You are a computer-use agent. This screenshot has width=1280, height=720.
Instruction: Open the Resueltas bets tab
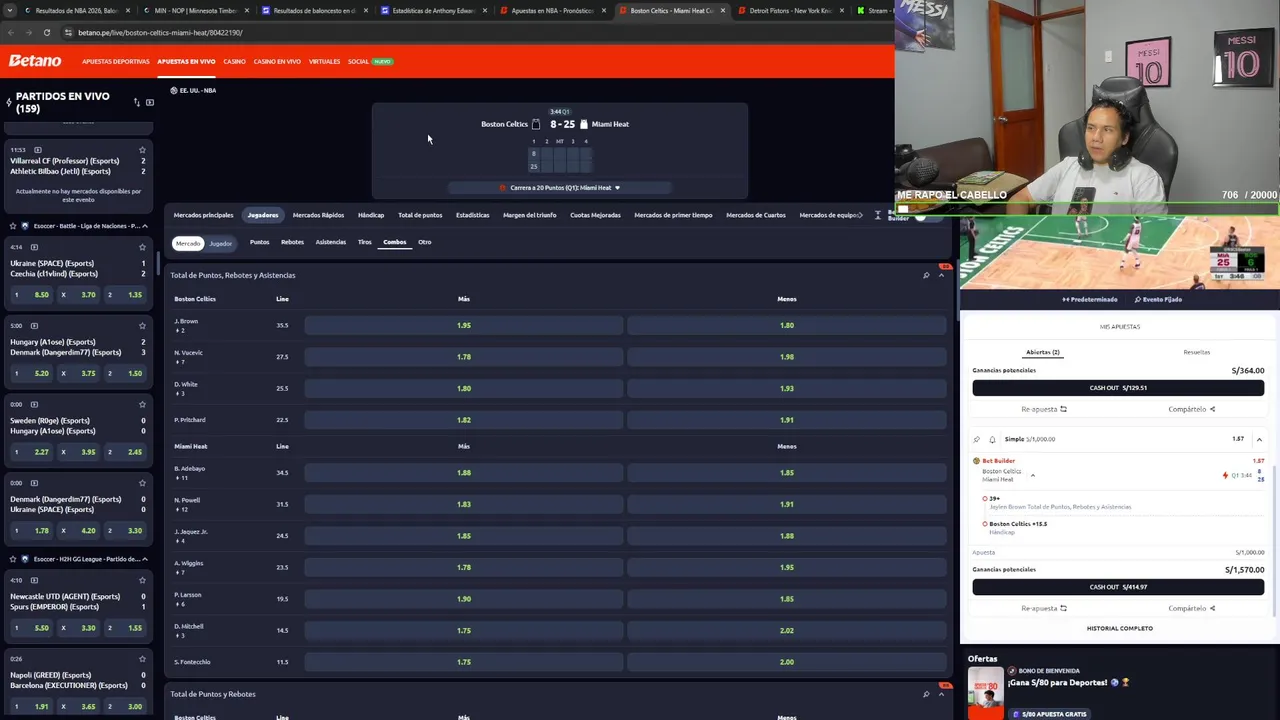point(1196,352)
